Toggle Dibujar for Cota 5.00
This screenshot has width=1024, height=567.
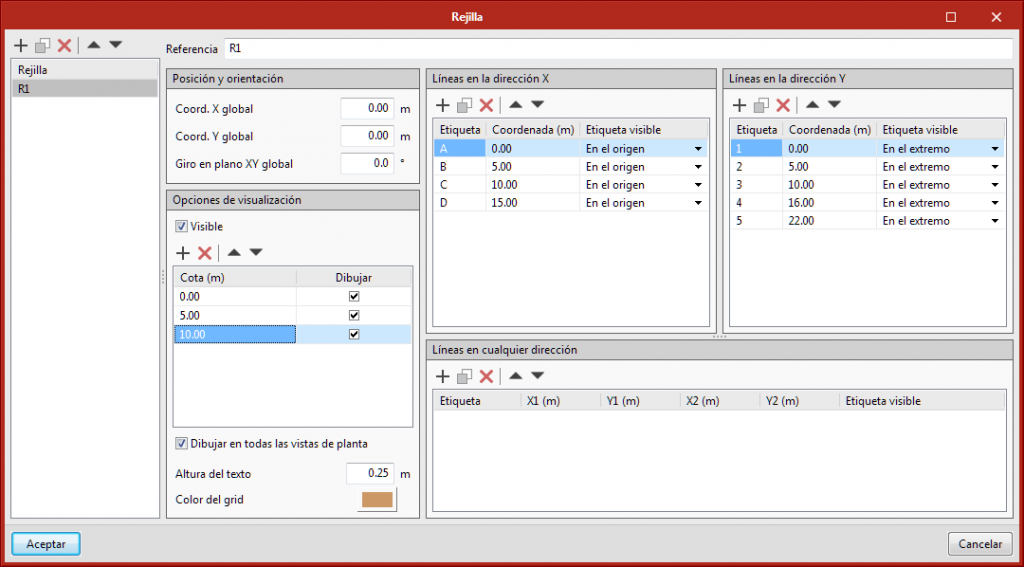pyautogui.click(x=354, y=316)
